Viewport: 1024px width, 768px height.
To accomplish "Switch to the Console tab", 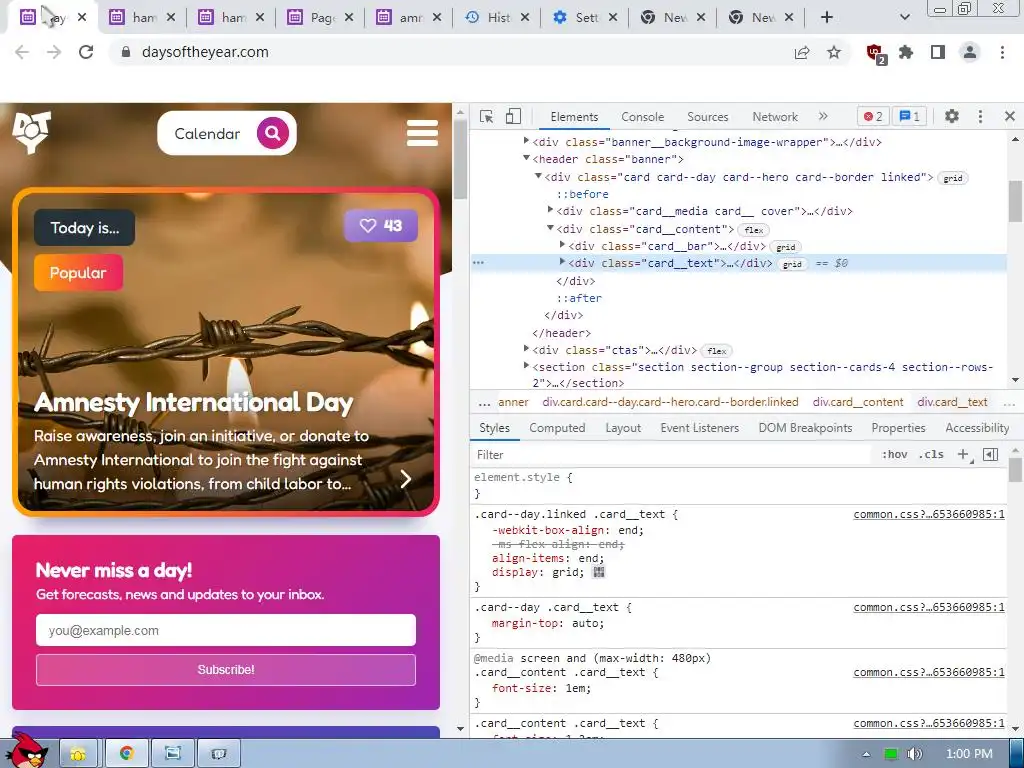I will [x=643, y=116].
